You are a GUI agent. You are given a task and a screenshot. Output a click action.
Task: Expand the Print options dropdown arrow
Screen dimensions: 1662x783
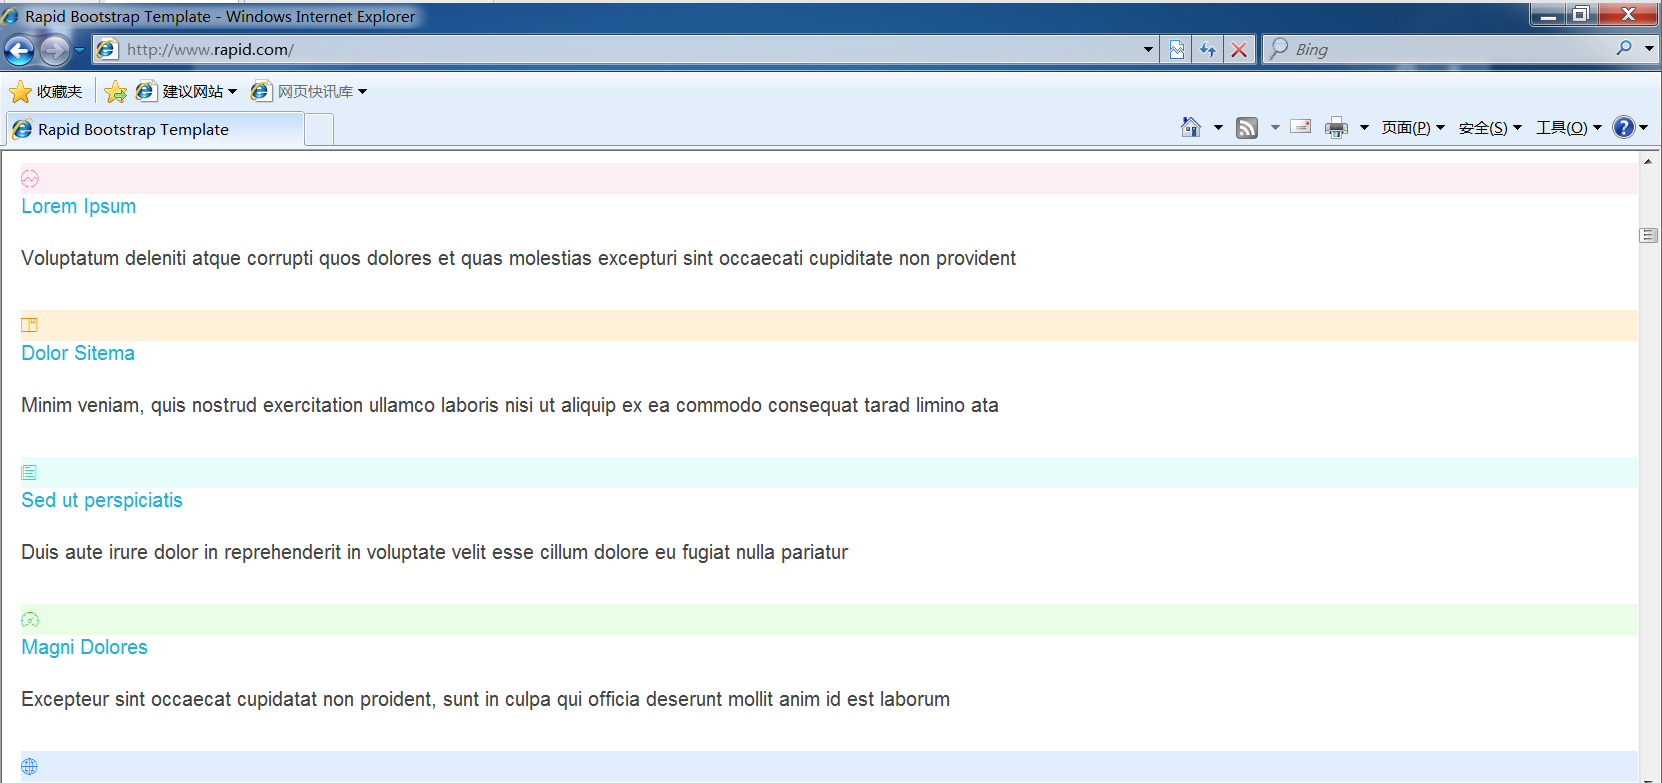[x=1364, y=127]
